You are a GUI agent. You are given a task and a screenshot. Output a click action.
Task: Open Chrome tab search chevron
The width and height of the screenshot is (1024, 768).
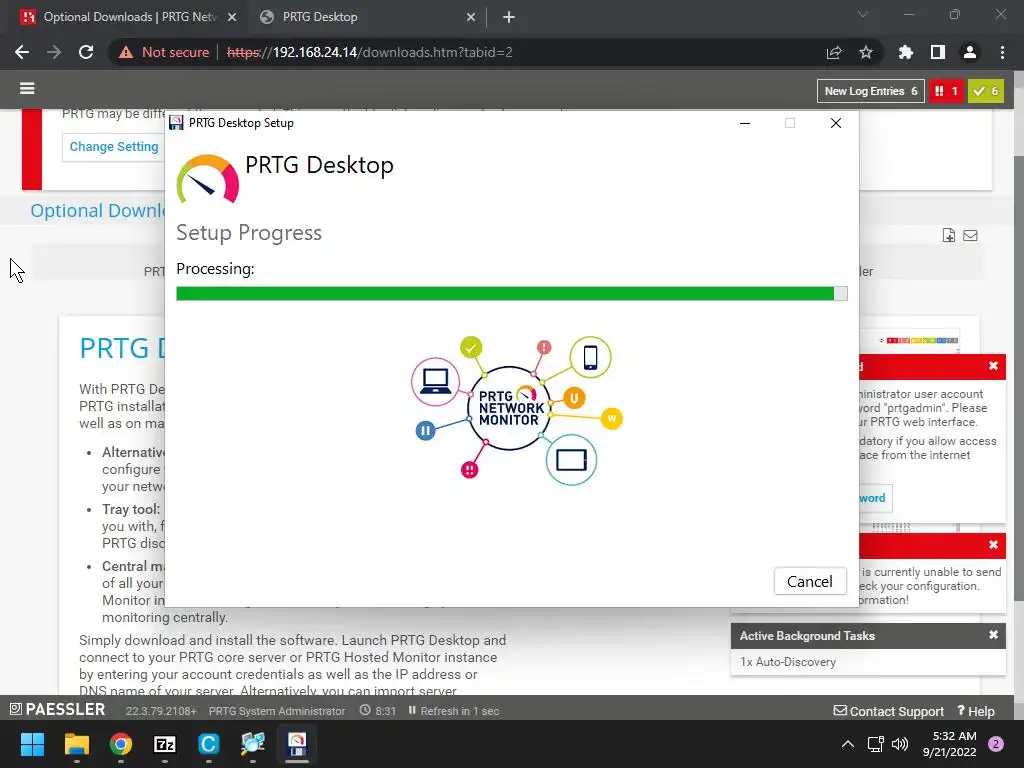click(863, 14)
